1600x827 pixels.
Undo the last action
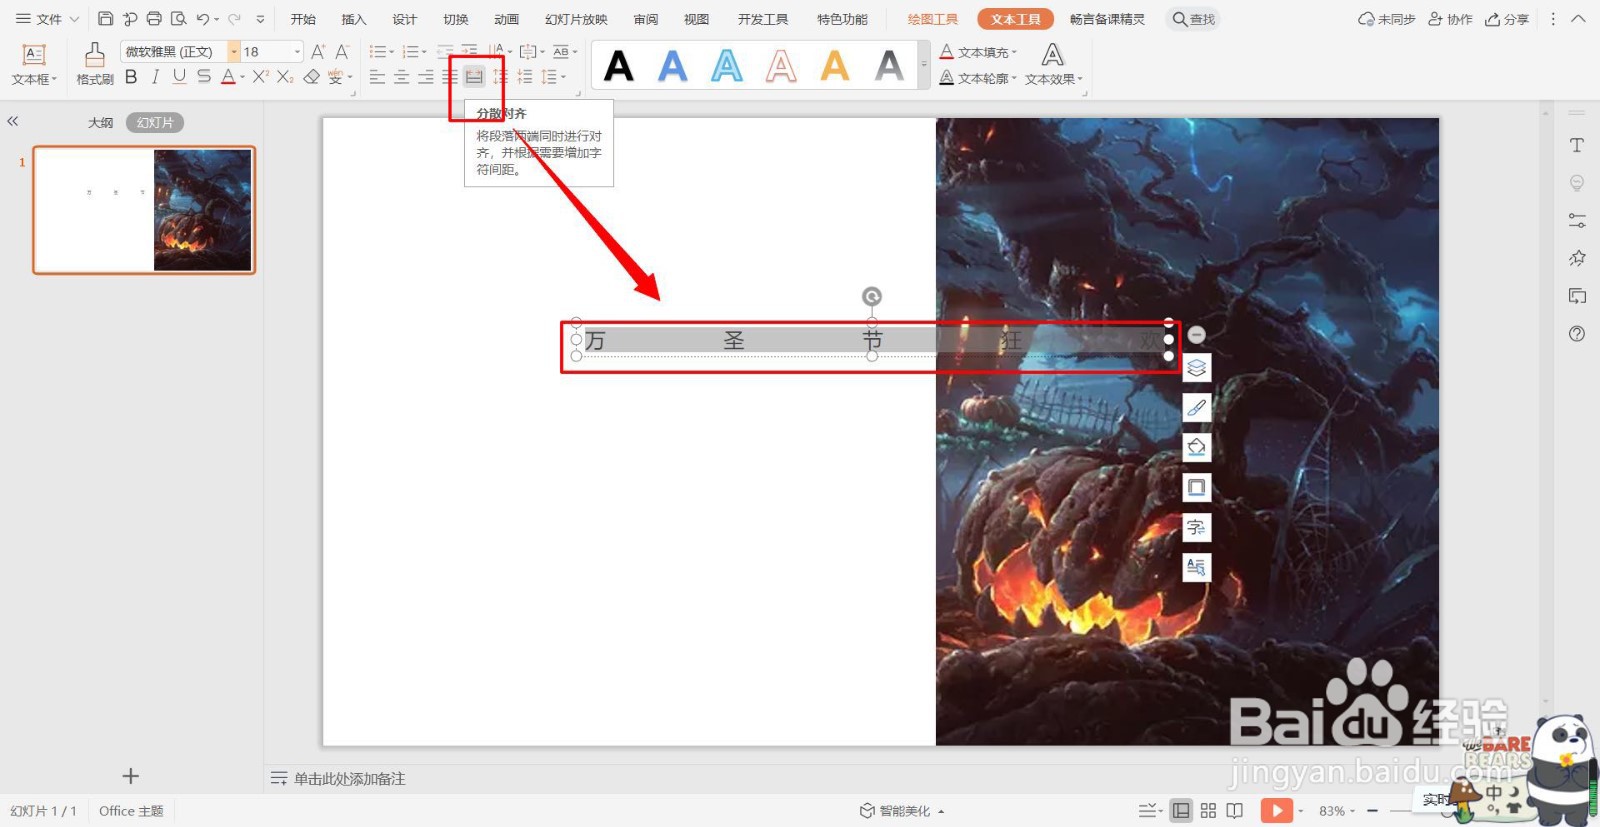click(x=203, y=19)
